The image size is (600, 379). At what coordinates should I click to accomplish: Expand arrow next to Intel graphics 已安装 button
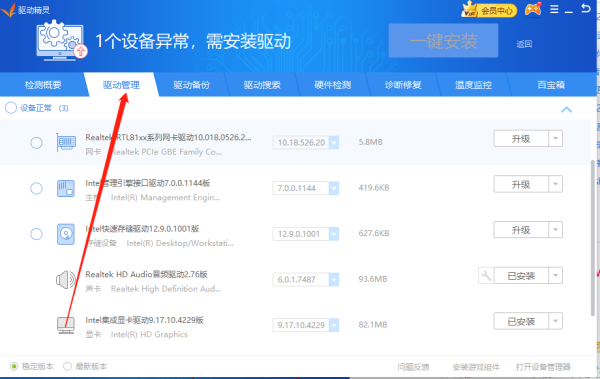point(555,321)
